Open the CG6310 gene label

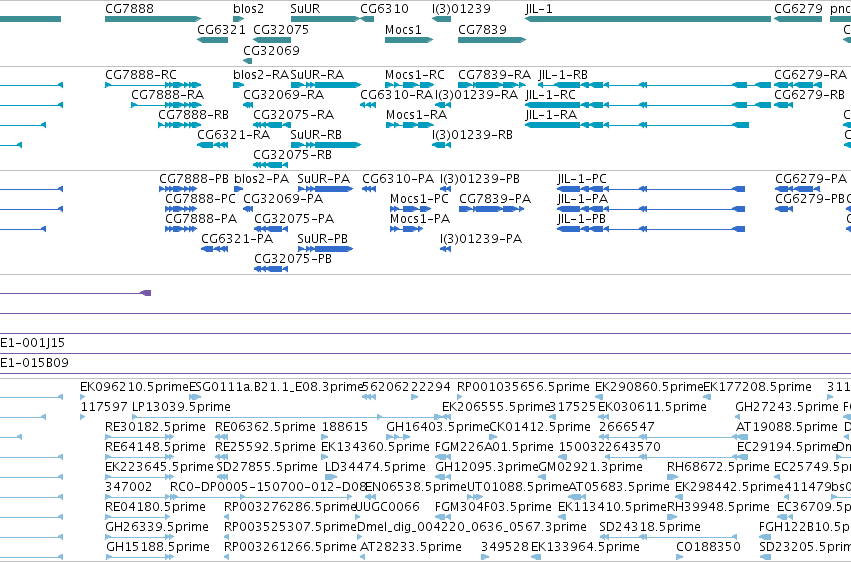coord(384,9)
